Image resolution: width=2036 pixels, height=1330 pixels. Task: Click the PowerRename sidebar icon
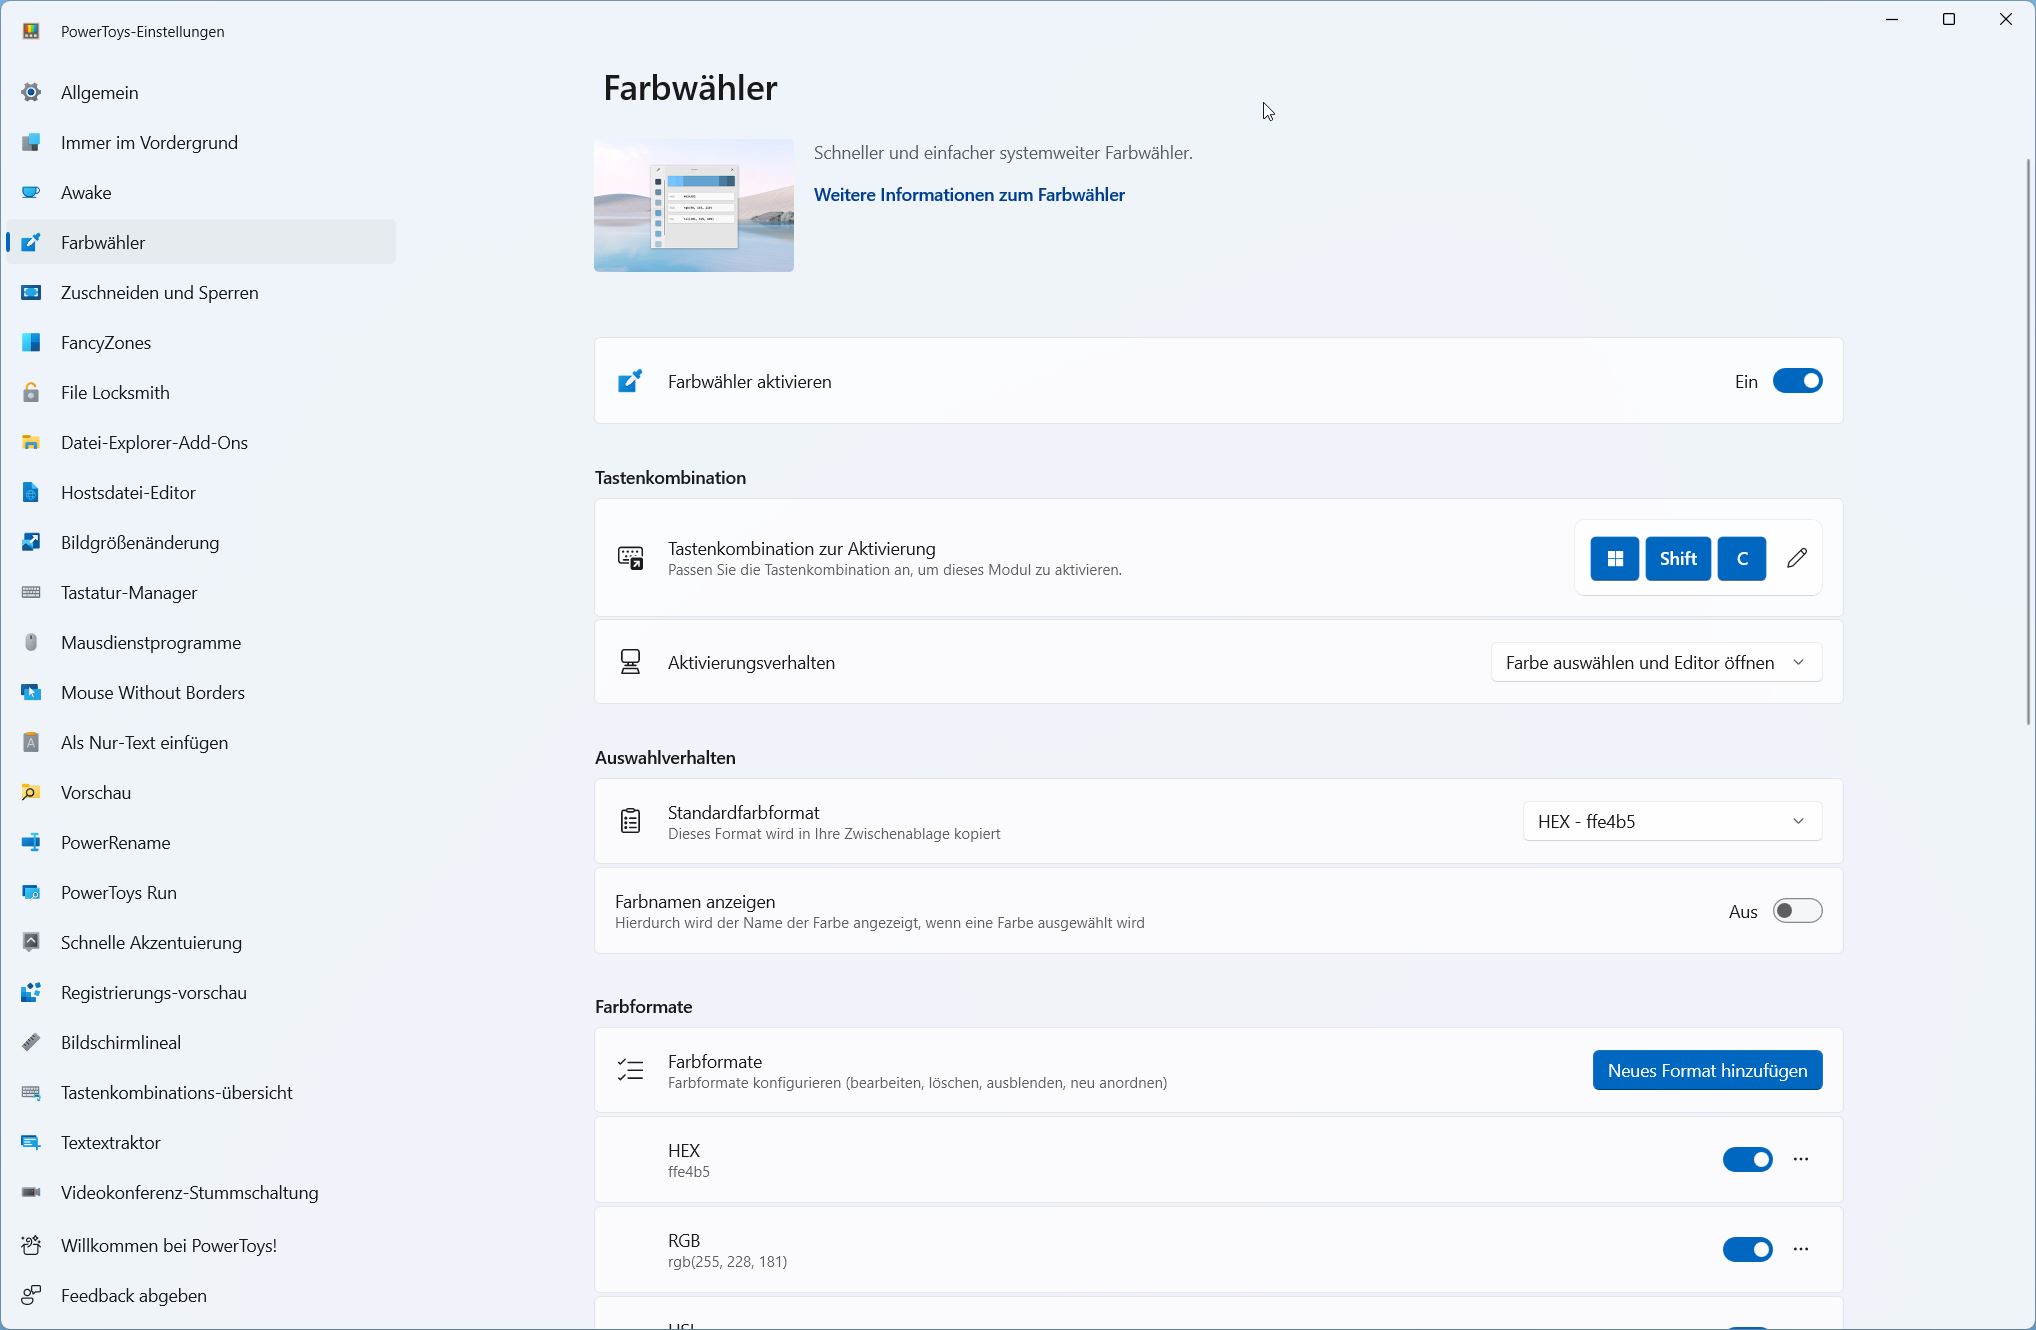point(31,843)
